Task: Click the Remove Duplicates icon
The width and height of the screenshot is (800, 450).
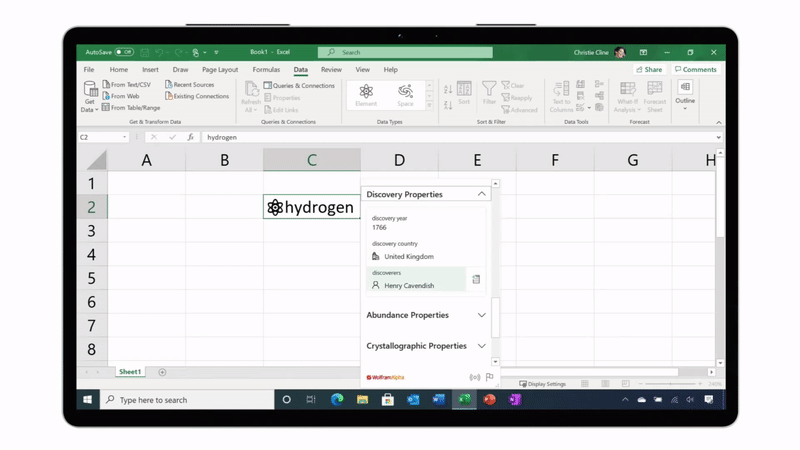Action: point(581,96)
